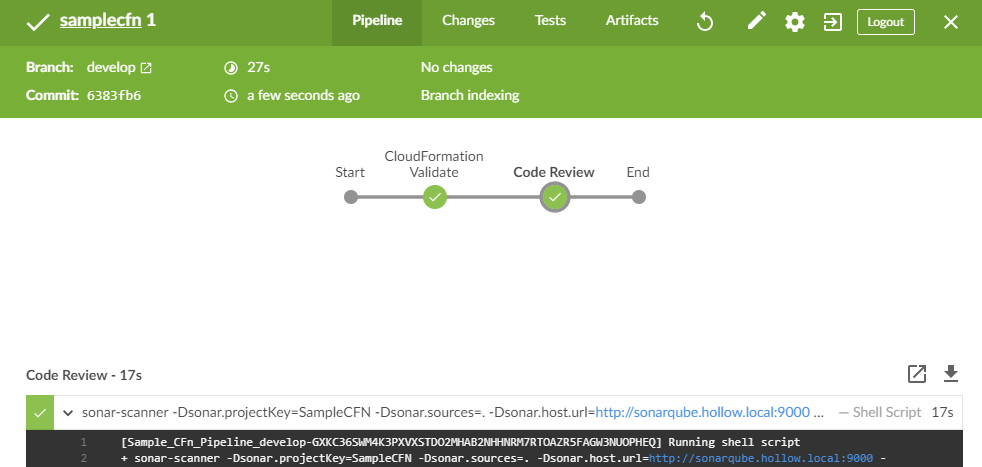
Task: Close the run details view
Action: point(951,22)
